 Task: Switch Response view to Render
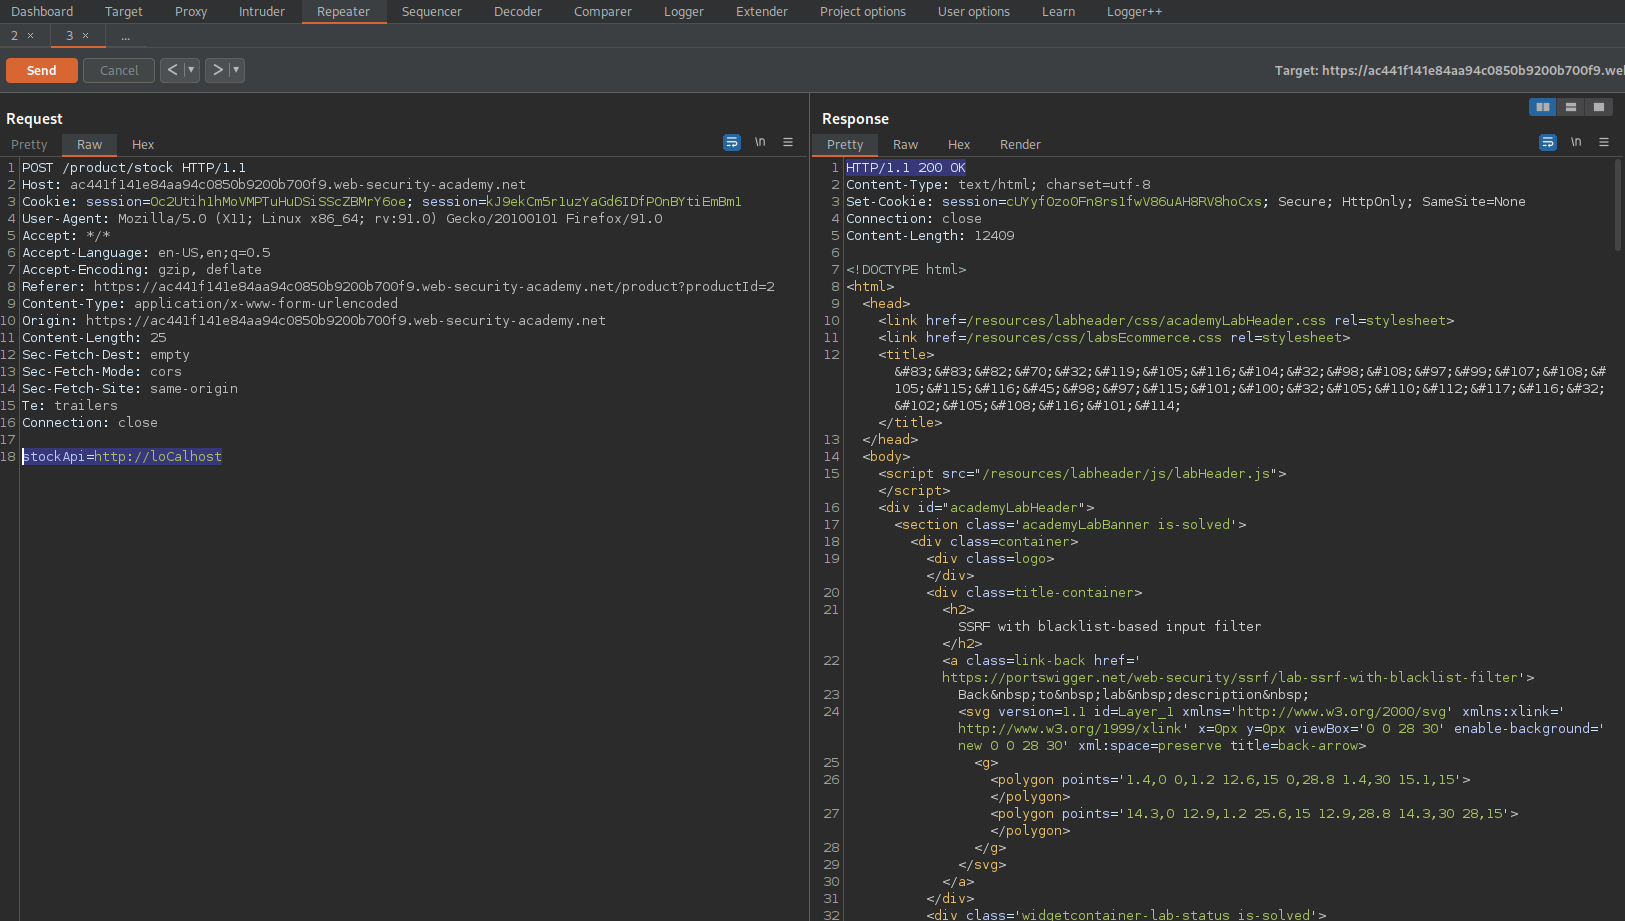point(1020,145)
